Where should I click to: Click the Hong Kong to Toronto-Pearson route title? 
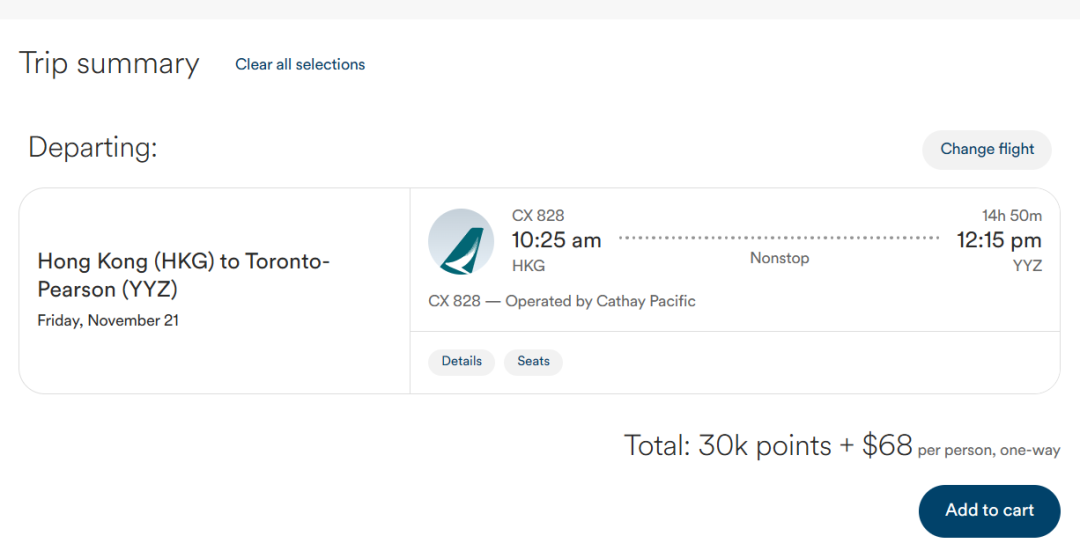(x=183, y=275)
